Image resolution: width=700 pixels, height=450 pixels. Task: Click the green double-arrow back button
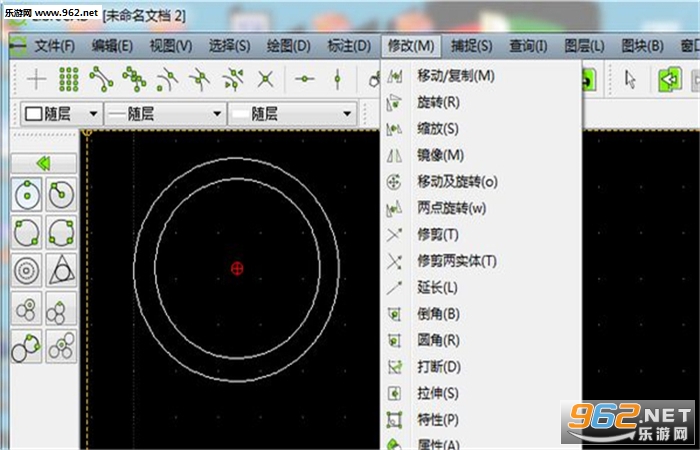pyautogui.click(x=44, y=163)
